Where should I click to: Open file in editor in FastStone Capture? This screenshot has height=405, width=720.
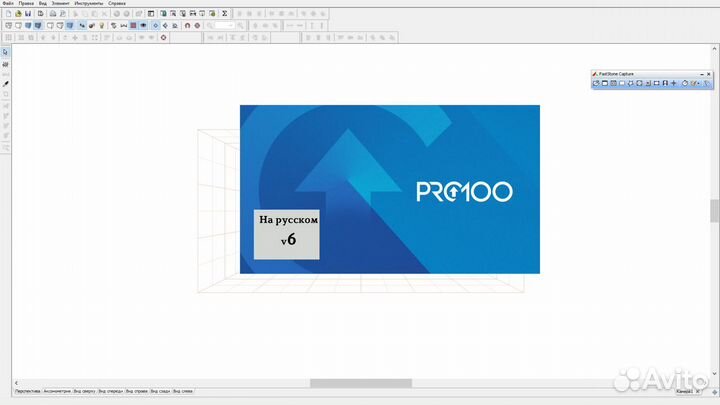(x=596, y=83)
